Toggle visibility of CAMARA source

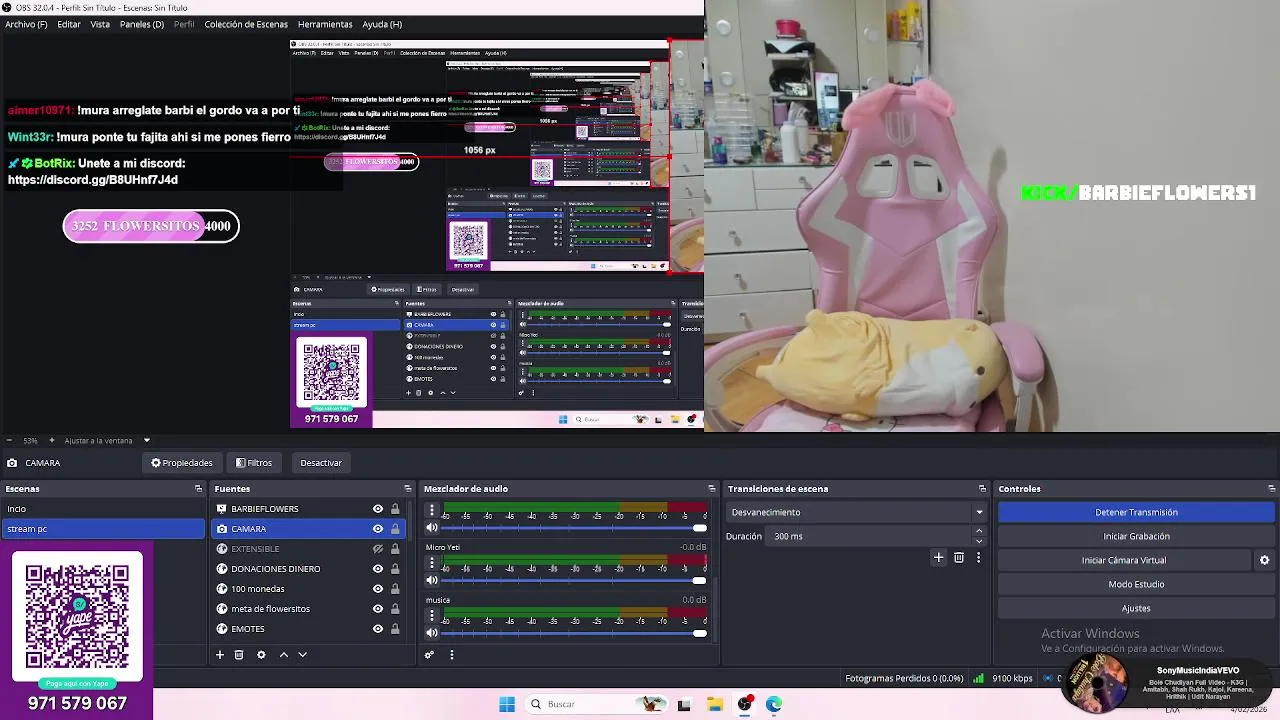pyautogui.click(x=378, y=529)
